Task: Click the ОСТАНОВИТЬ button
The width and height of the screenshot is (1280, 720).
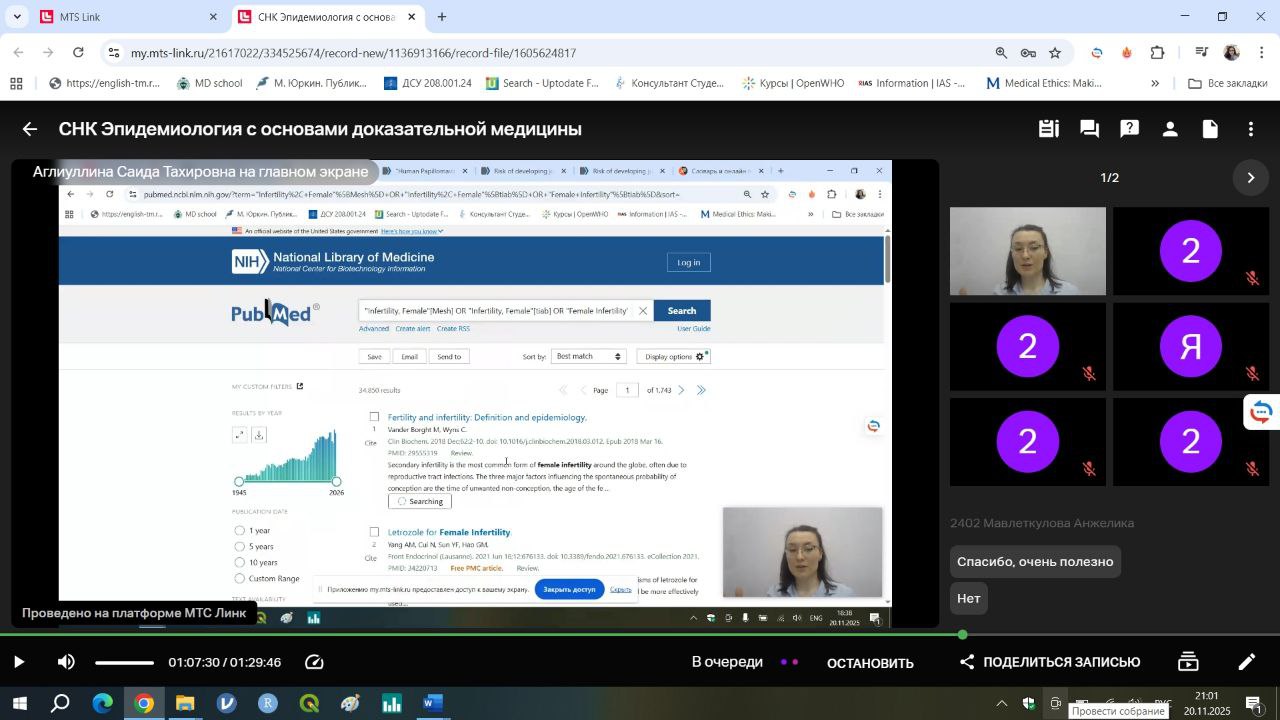Action: tap(870, 663)
